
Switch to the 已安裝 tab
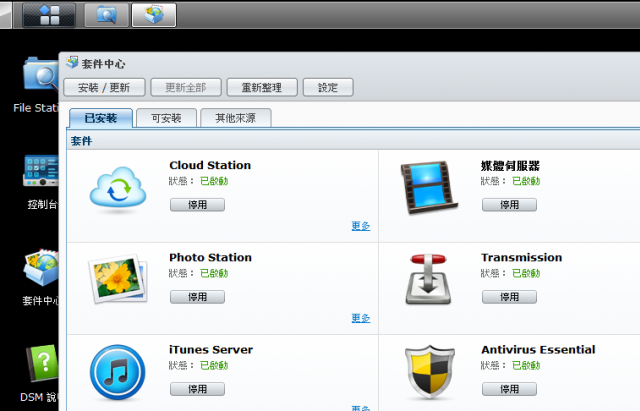[101, 118]
